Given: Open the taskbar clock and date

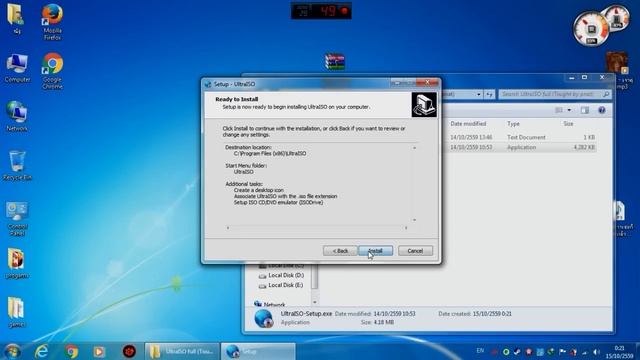Looking at the screenshot, I should point(620,352).
